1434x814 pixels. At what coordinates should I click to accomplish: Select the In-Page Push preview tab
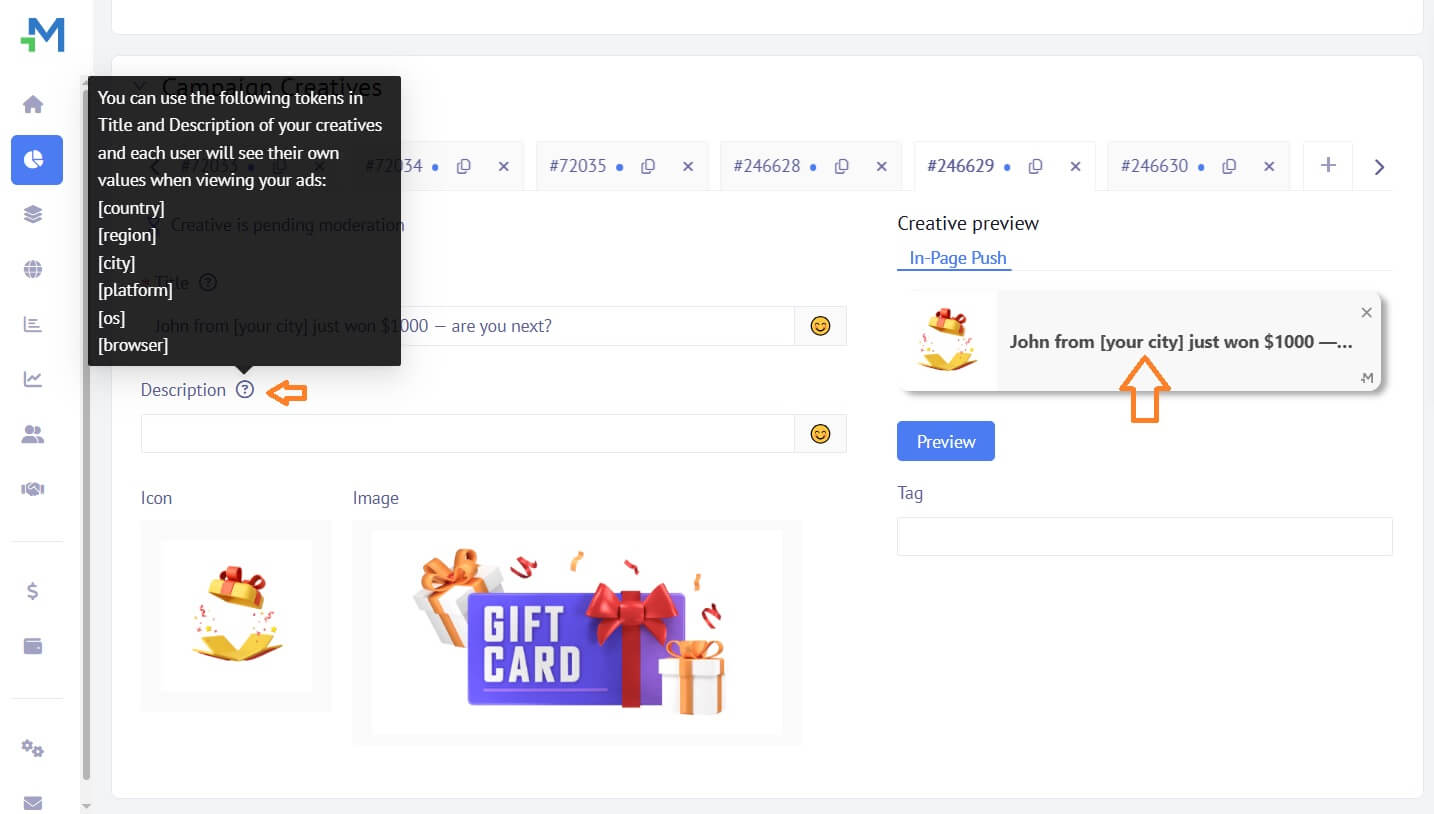958,258
